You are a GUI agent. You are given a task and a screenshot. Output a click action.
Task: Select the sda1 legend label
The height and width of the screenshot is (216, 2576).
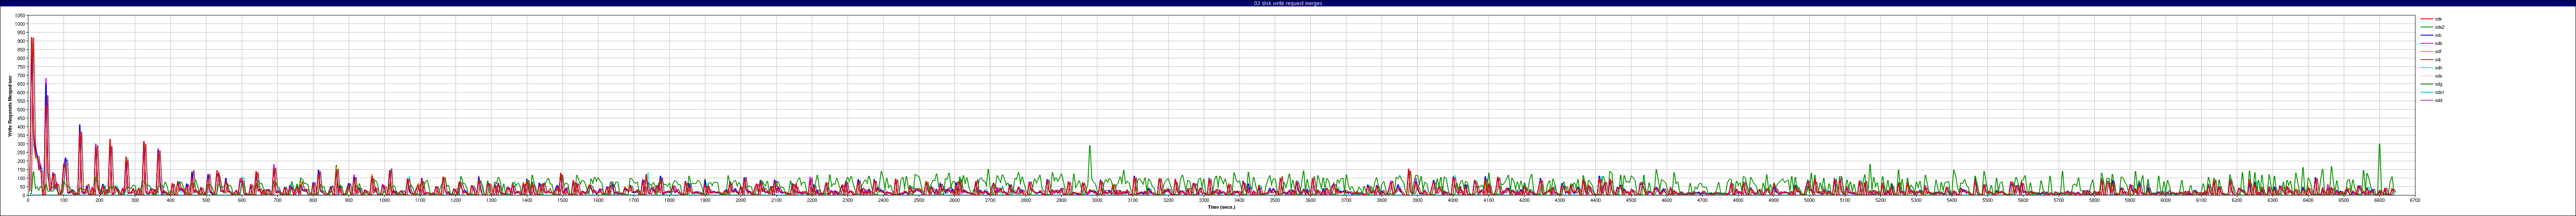2439,92
